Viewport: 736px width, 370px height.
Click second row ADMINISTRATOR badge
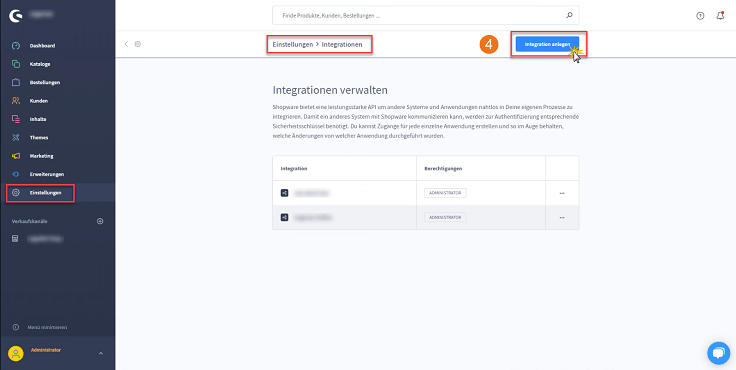[x=445, y=217]
